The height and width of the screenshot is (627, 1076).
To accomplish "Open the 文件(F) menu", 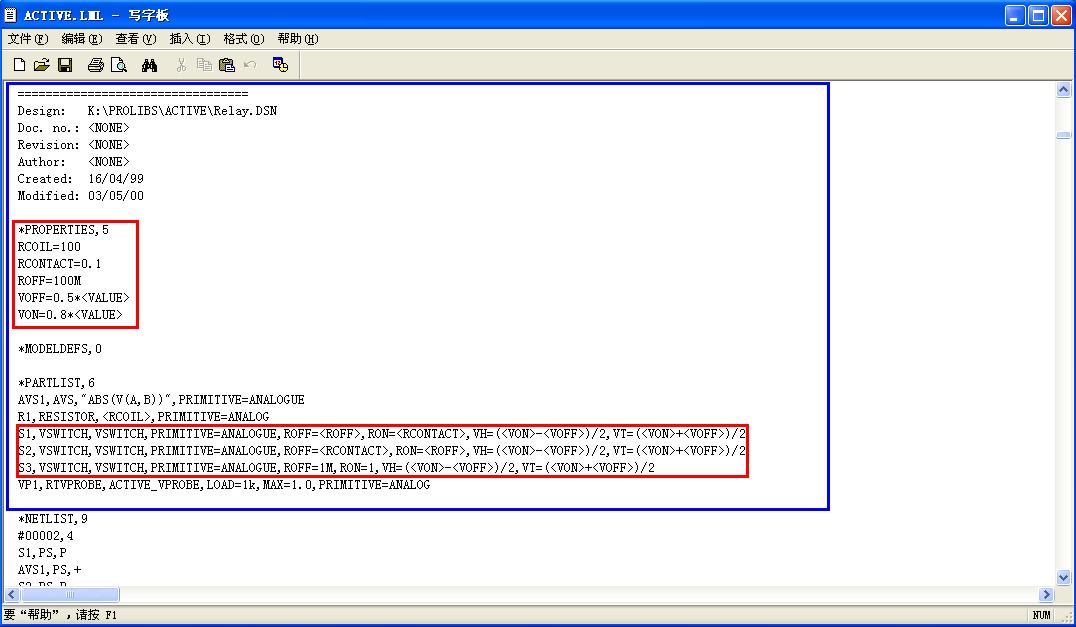I will 28,39.
